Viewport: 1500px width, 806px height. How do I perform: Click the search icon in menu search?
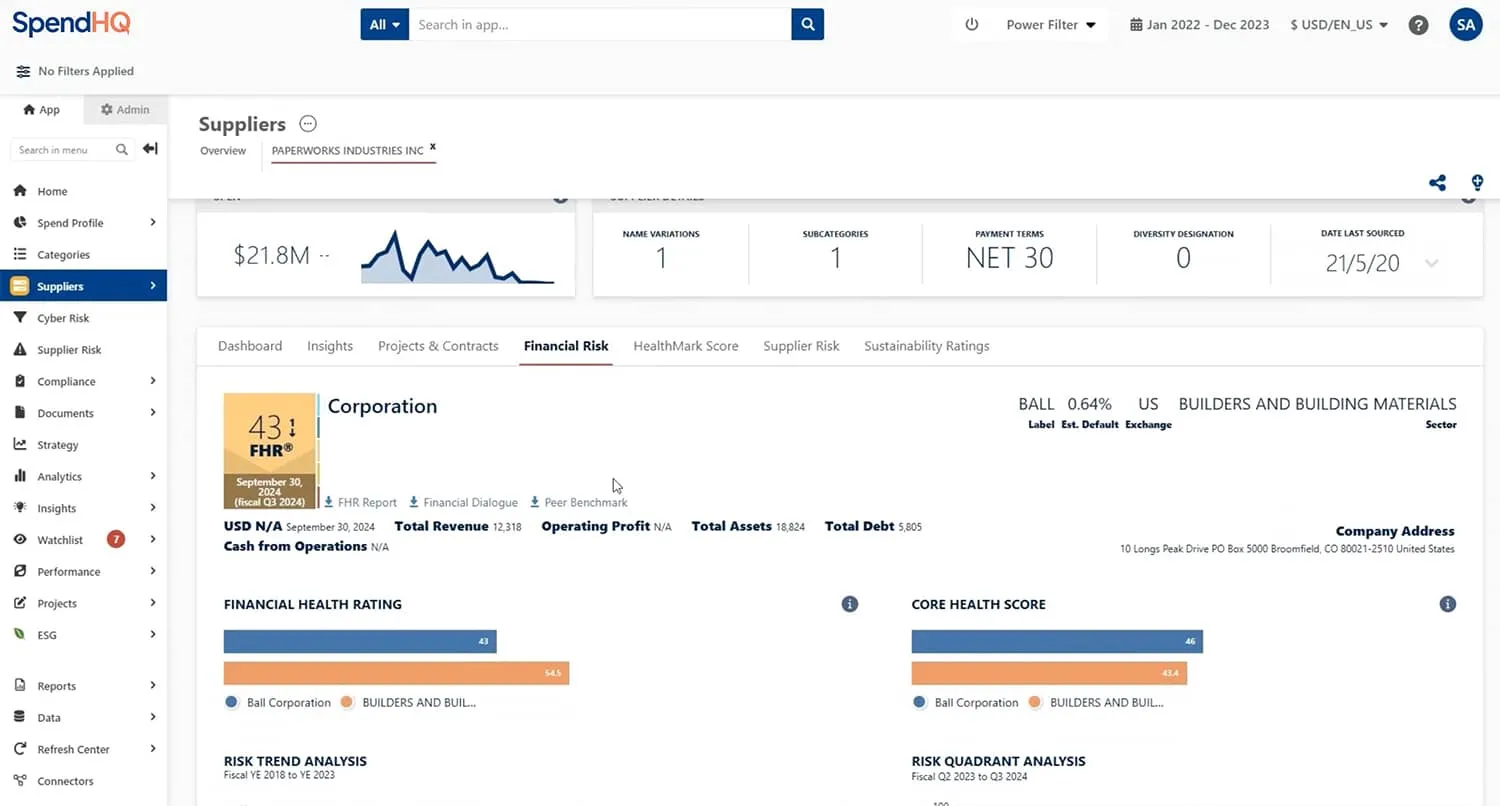coord(122,150)
